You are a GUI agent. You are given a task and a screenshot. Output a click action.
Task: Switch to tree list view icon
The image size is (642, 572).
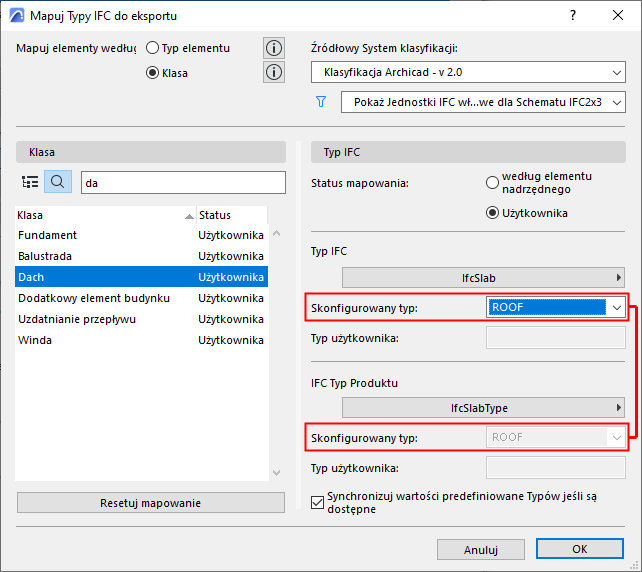[30, 182]
